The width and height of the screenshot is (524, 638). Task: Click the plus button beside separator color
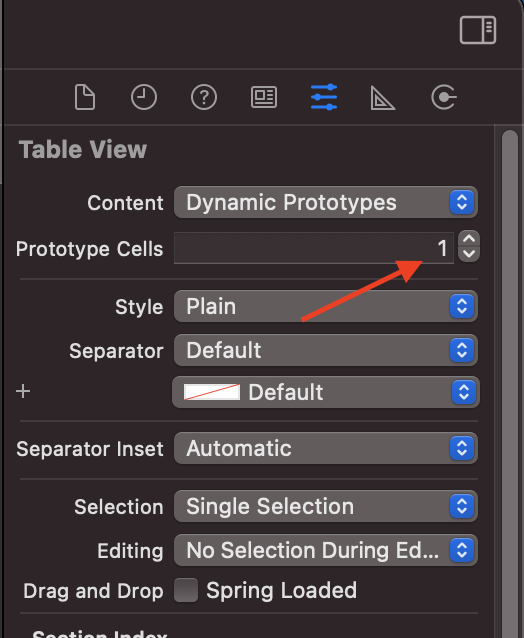[x=23, y=391]
